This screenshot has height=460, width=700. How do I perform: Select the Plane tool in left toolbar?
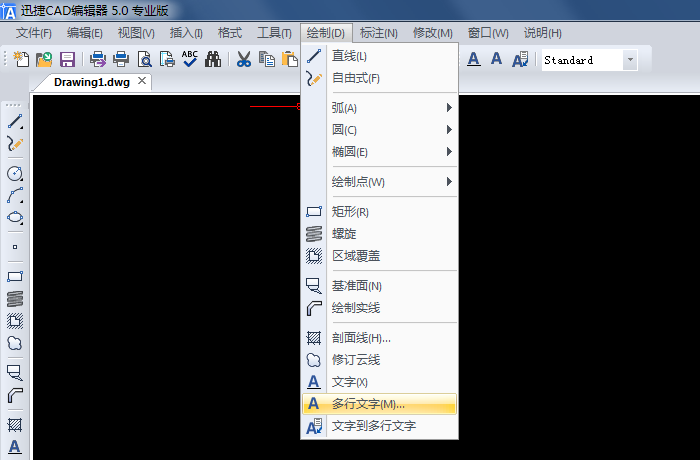tap(15, 372)
